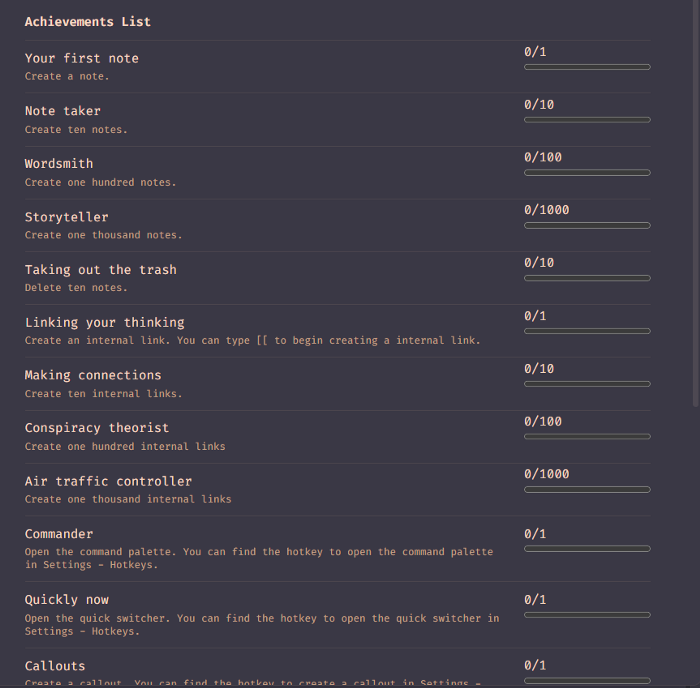Click the Wordsmith achievement title

coord(59,164)
